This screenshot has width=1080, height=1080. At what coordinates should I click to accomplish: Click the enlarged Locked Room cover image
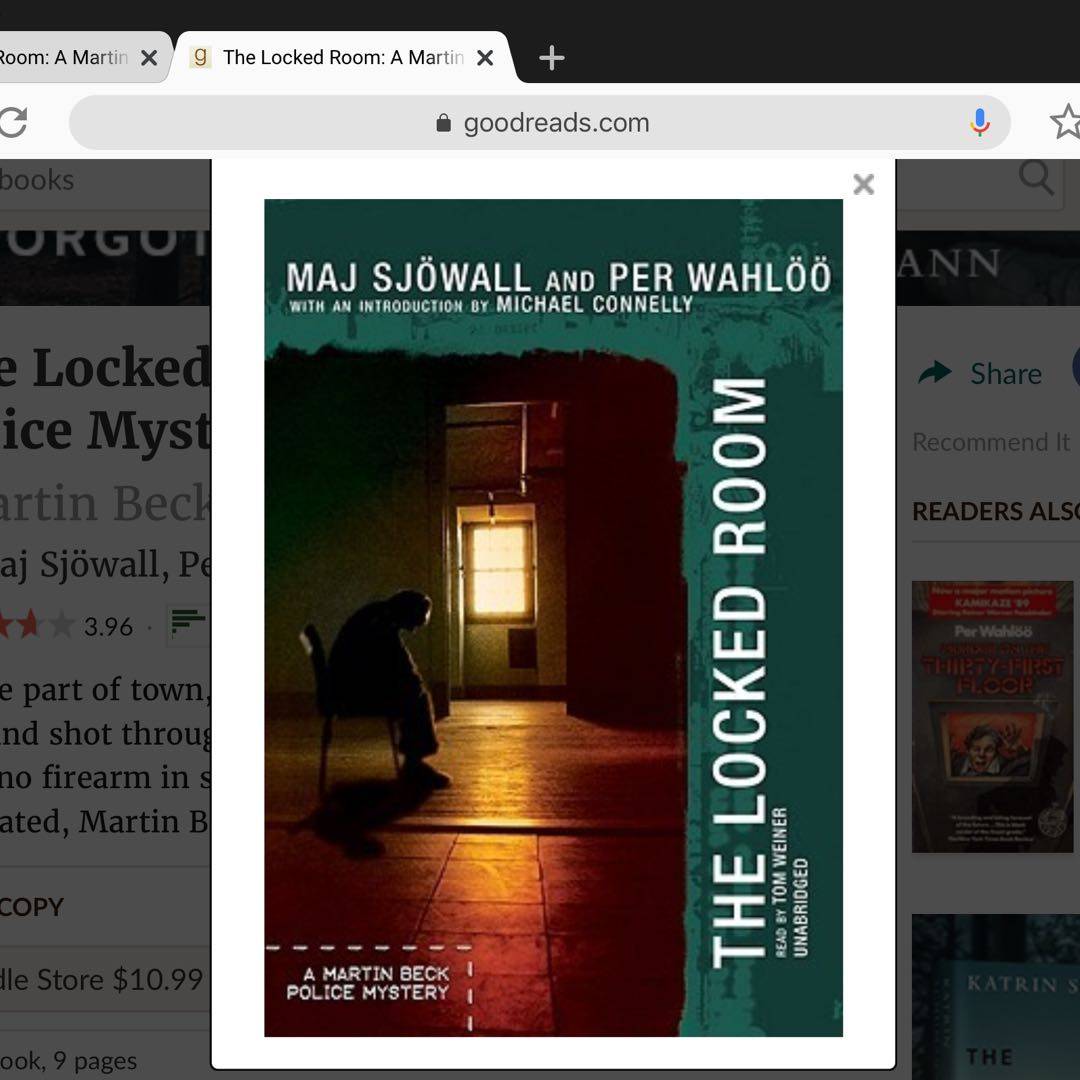[x=553, y=617]
